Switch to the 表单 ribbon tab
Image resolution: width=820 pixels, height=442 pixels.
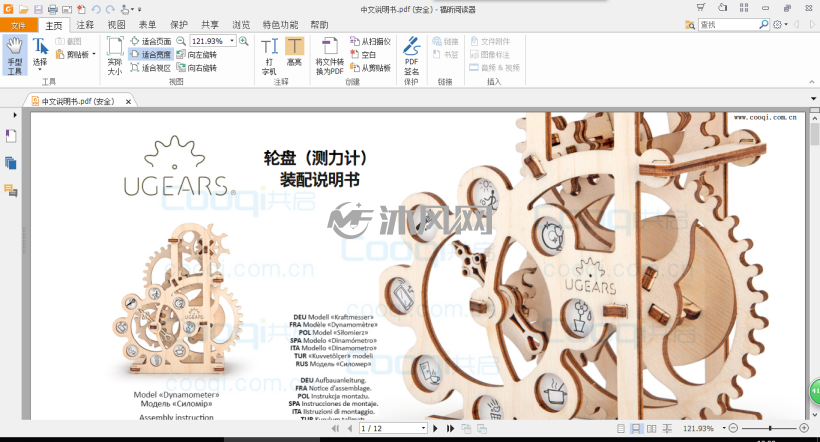click(x=147, y=25)
